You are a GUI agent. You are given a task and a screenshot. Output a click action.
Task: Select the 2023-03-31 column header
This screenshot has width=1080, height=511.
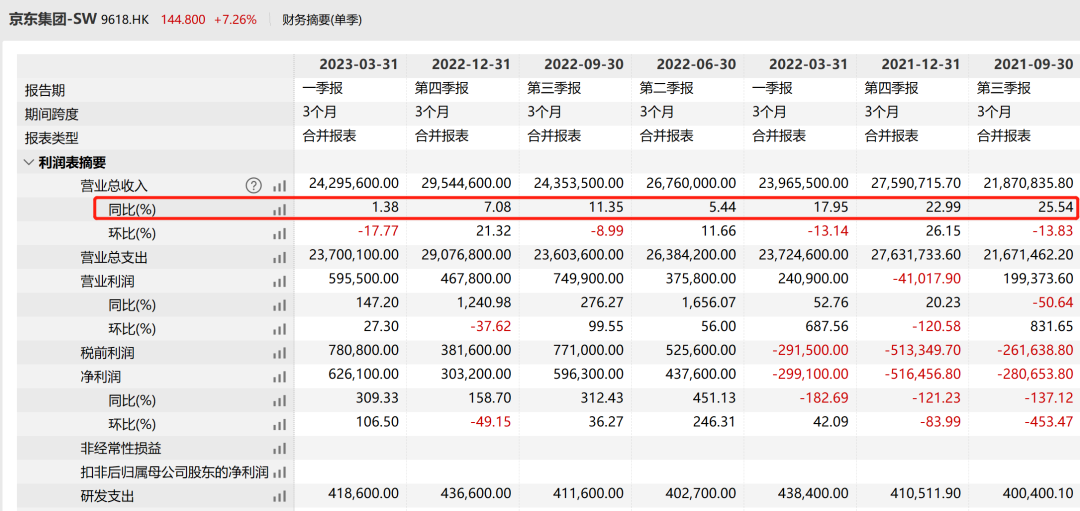point(358,64)
